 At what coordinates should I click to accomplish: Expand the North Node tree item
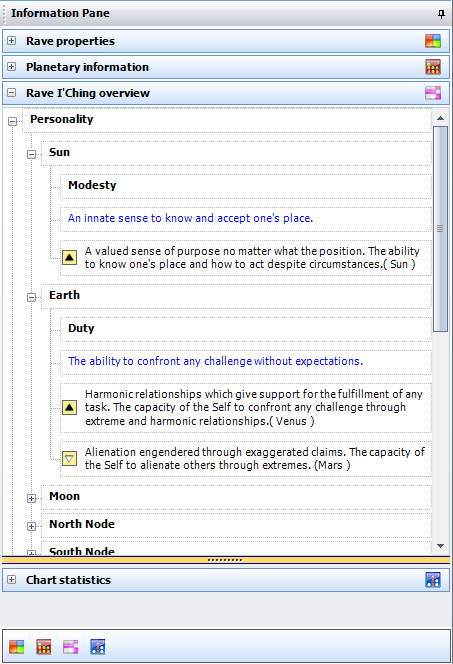click(x=31, y=526)
